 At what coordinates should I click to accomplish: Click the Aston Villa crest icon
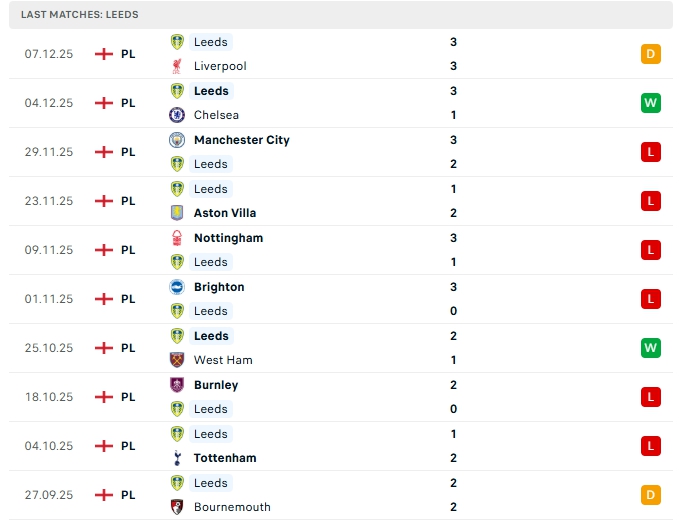177,213
